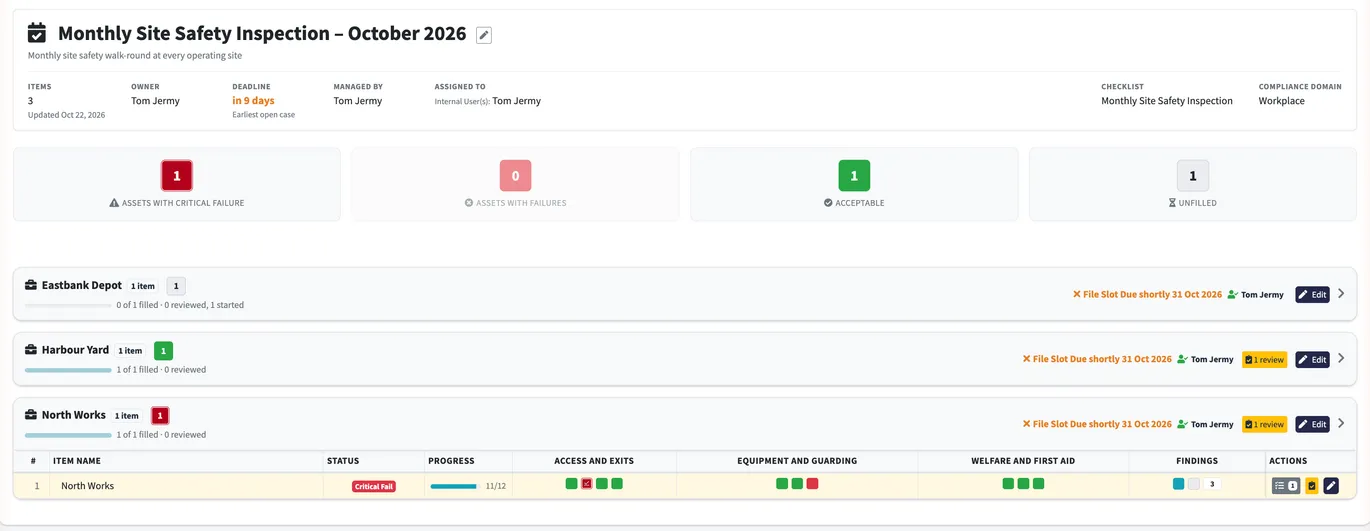
Task: Open the 1 review badge for Harbour Yard
Action: [1265, 359]
